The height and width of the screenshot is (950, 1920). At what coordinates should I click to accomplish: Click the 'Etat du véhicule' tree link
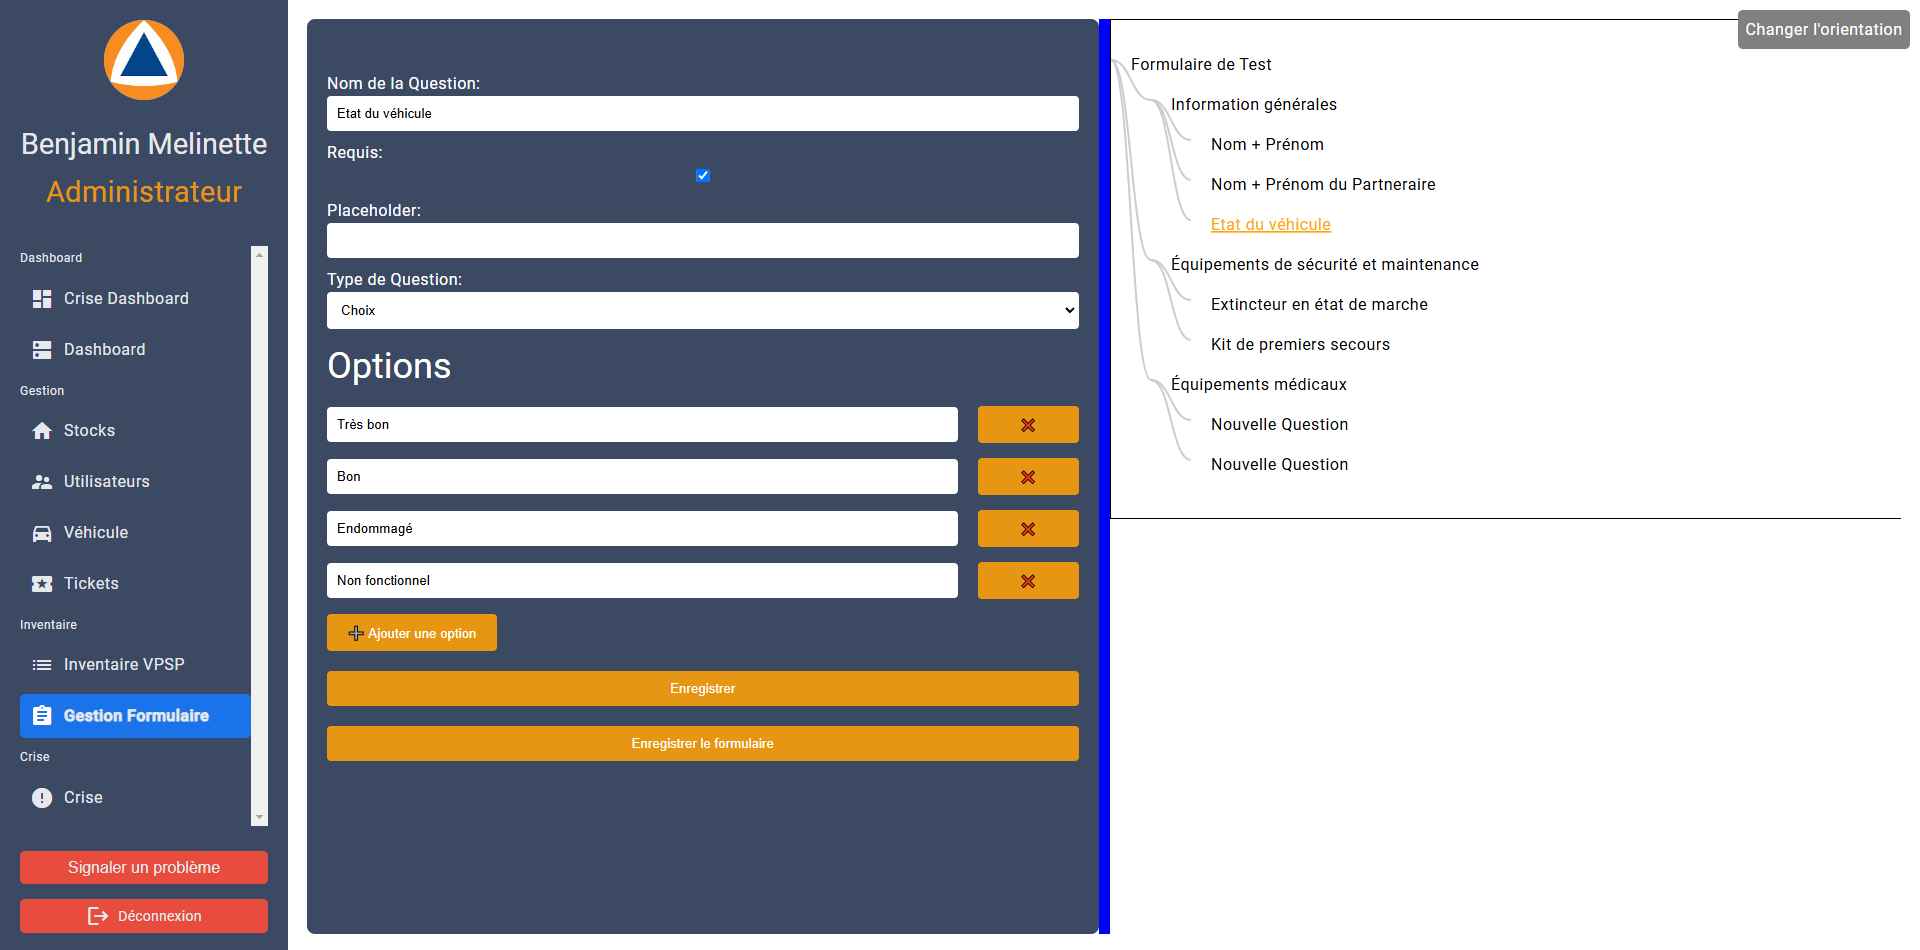pyautogui.click(x=1270, y=225)
